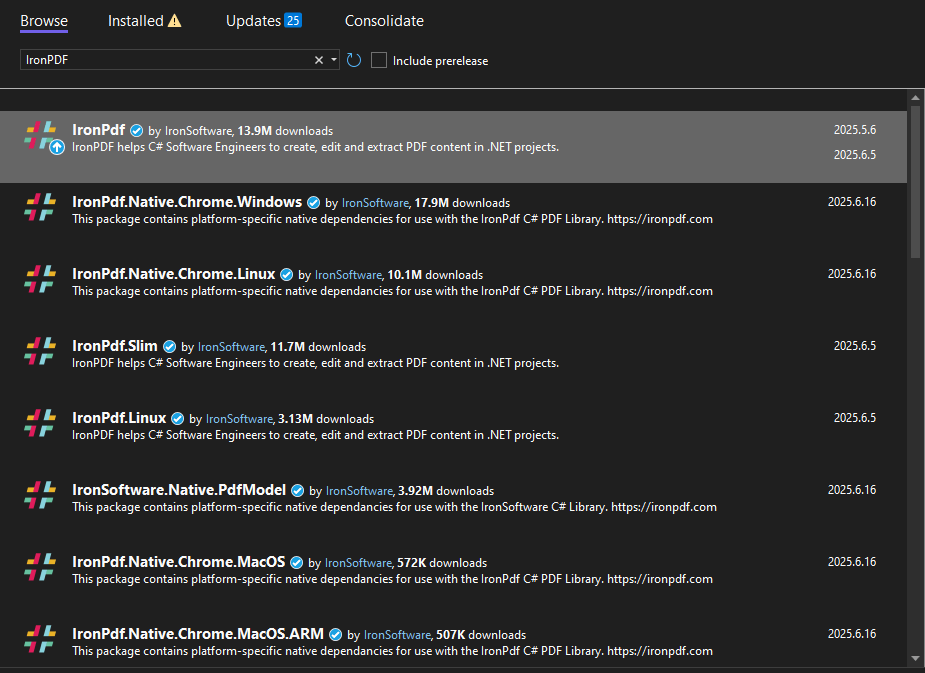Click version 2025.6.16 on IronPdf.Native.Chrome.Windows row
Screen dimensions: 925x673
tap(852, 202)
